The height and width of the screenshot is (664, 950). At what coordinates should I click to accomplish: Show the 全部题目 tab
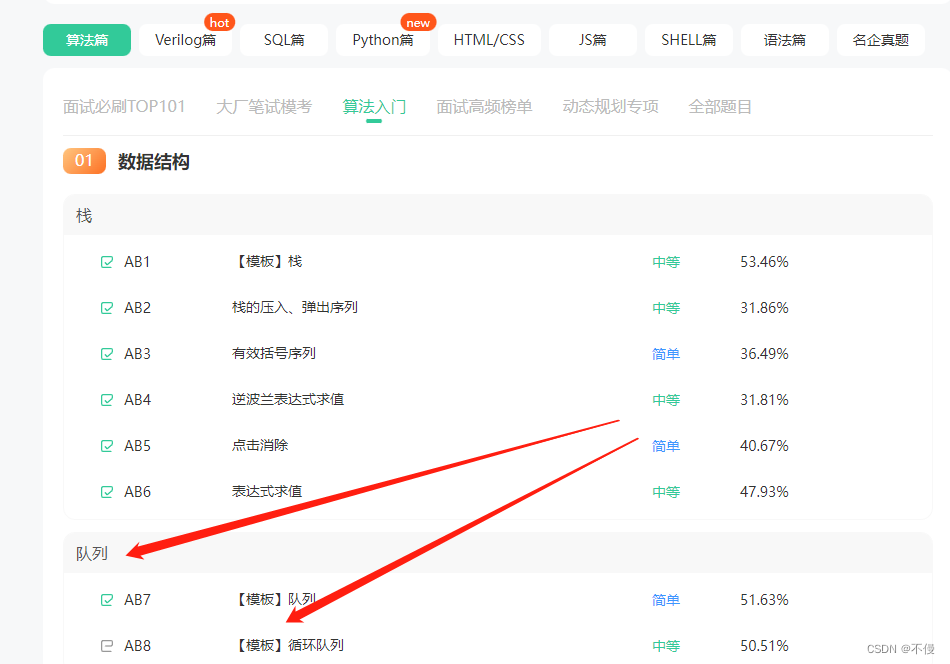coord(720,107)
